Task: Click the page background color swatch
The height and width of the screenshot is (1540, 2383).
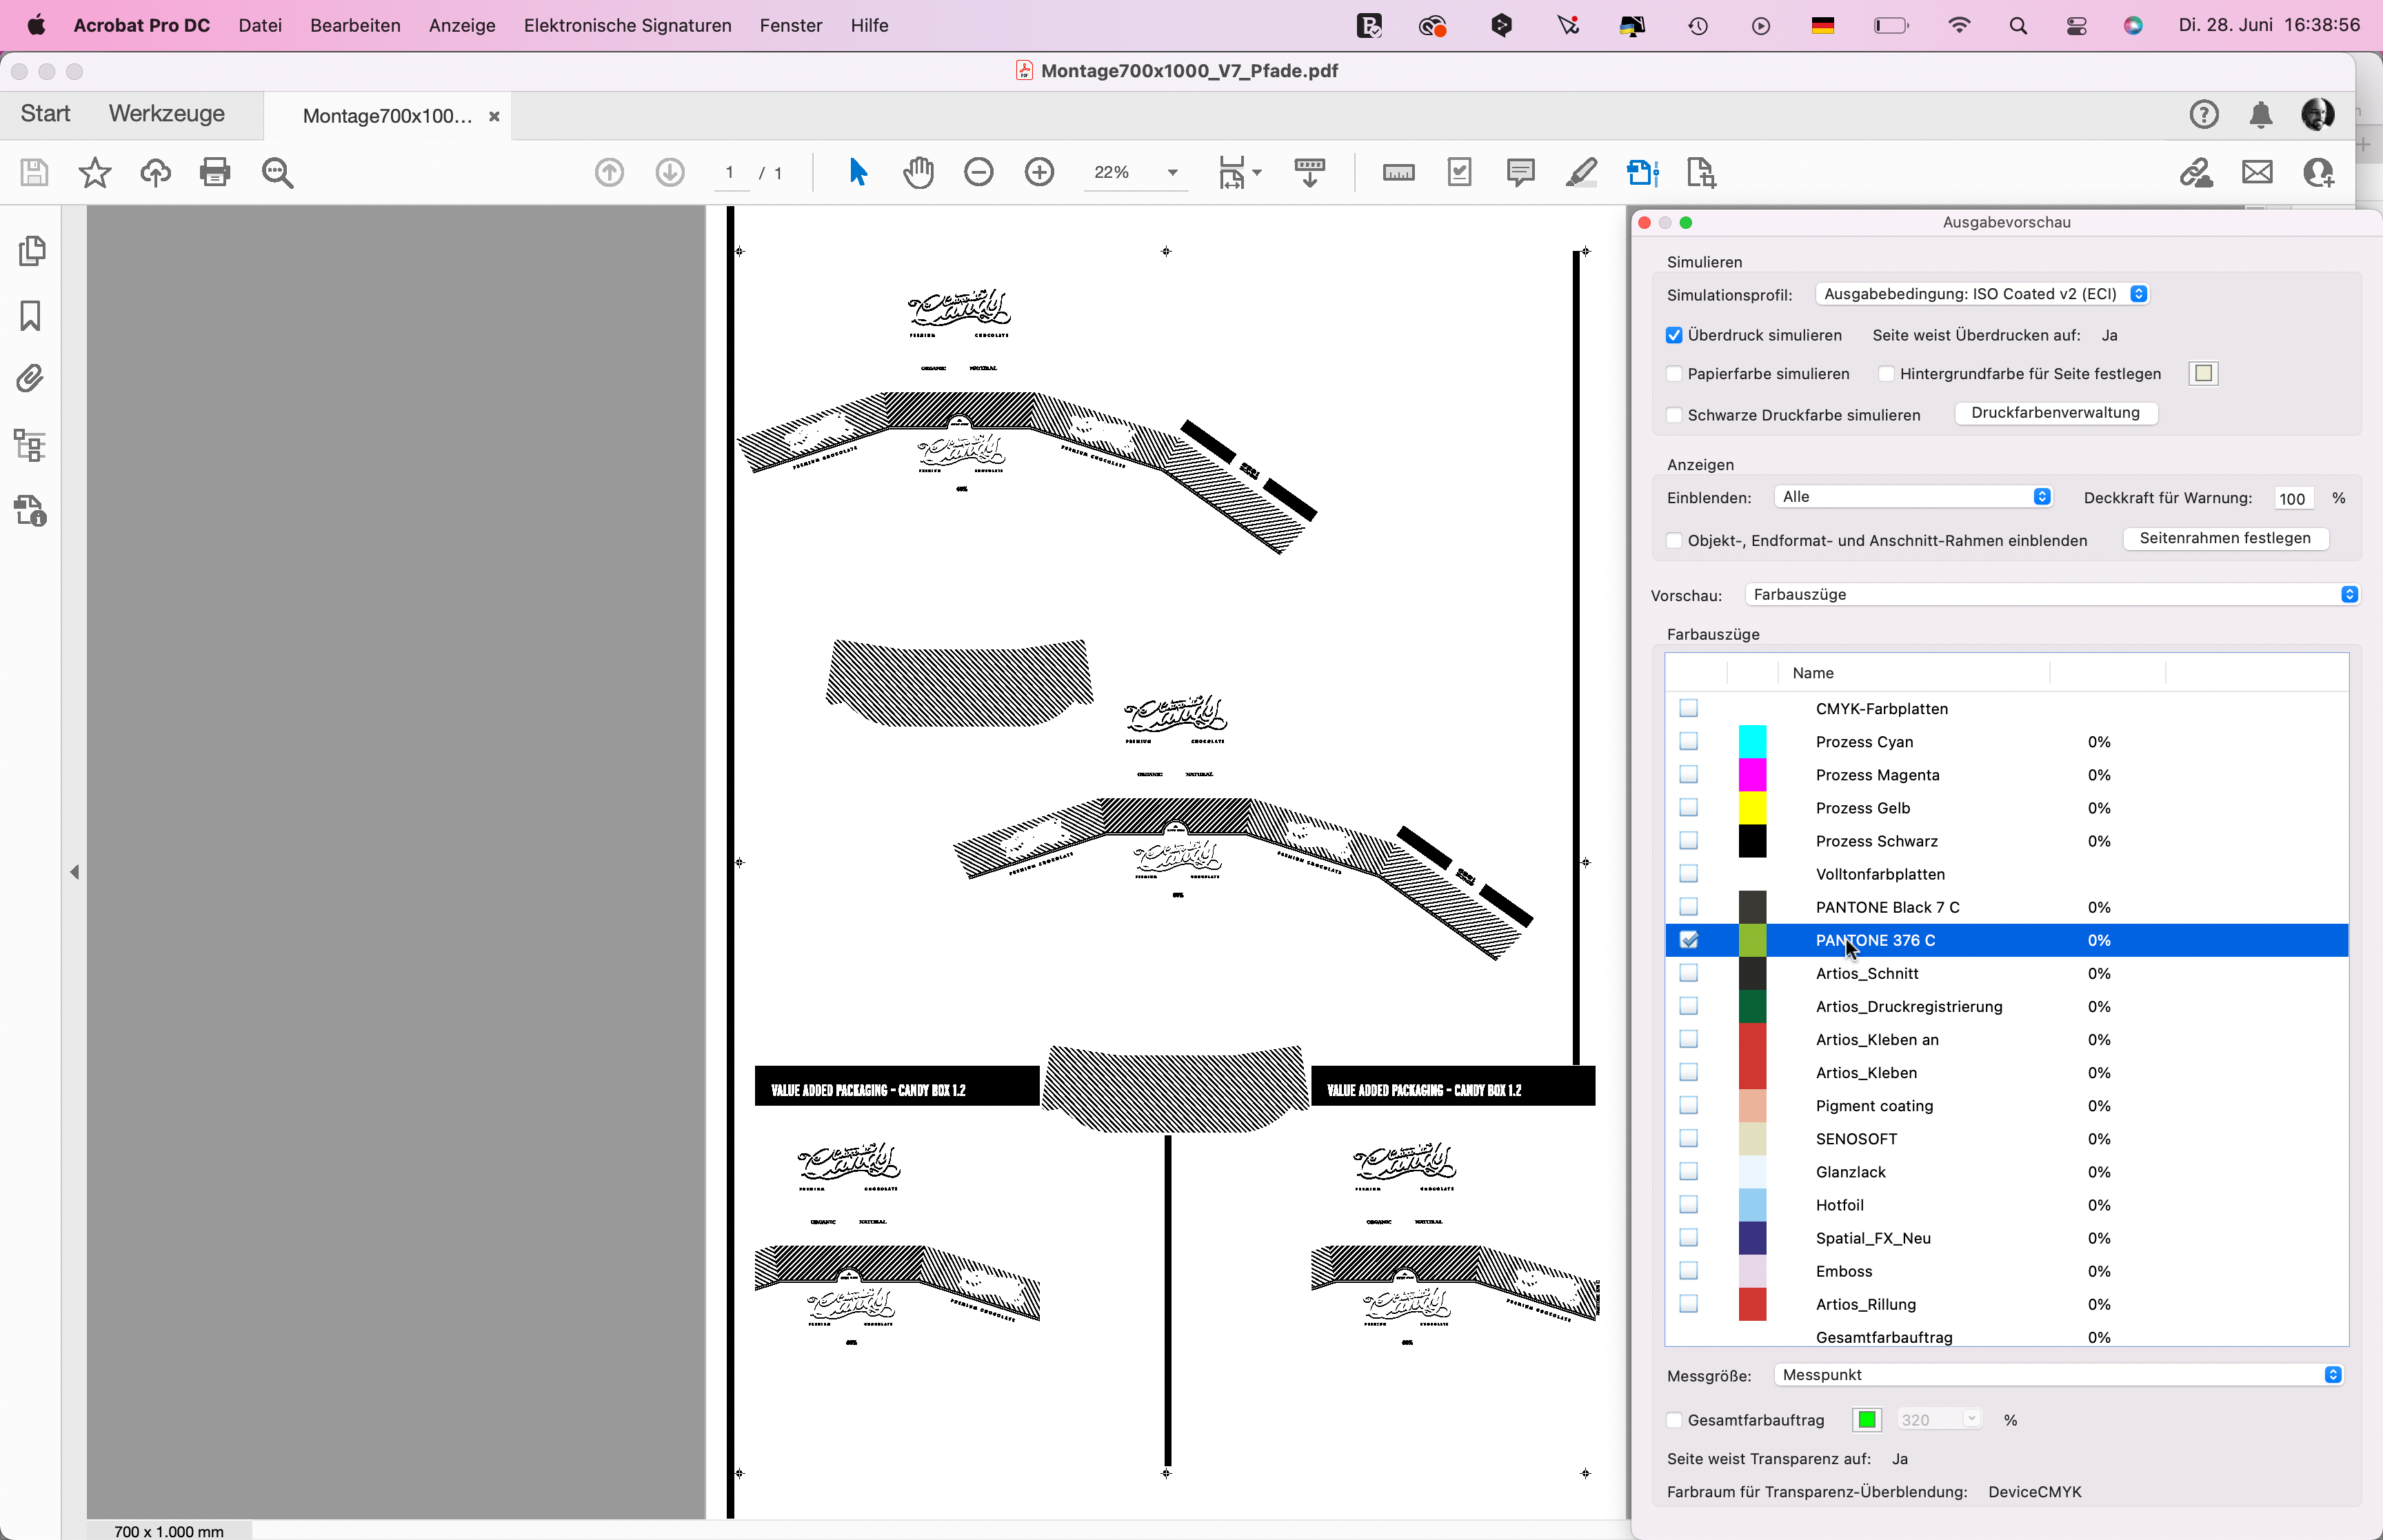Action: coord(2203,374)
